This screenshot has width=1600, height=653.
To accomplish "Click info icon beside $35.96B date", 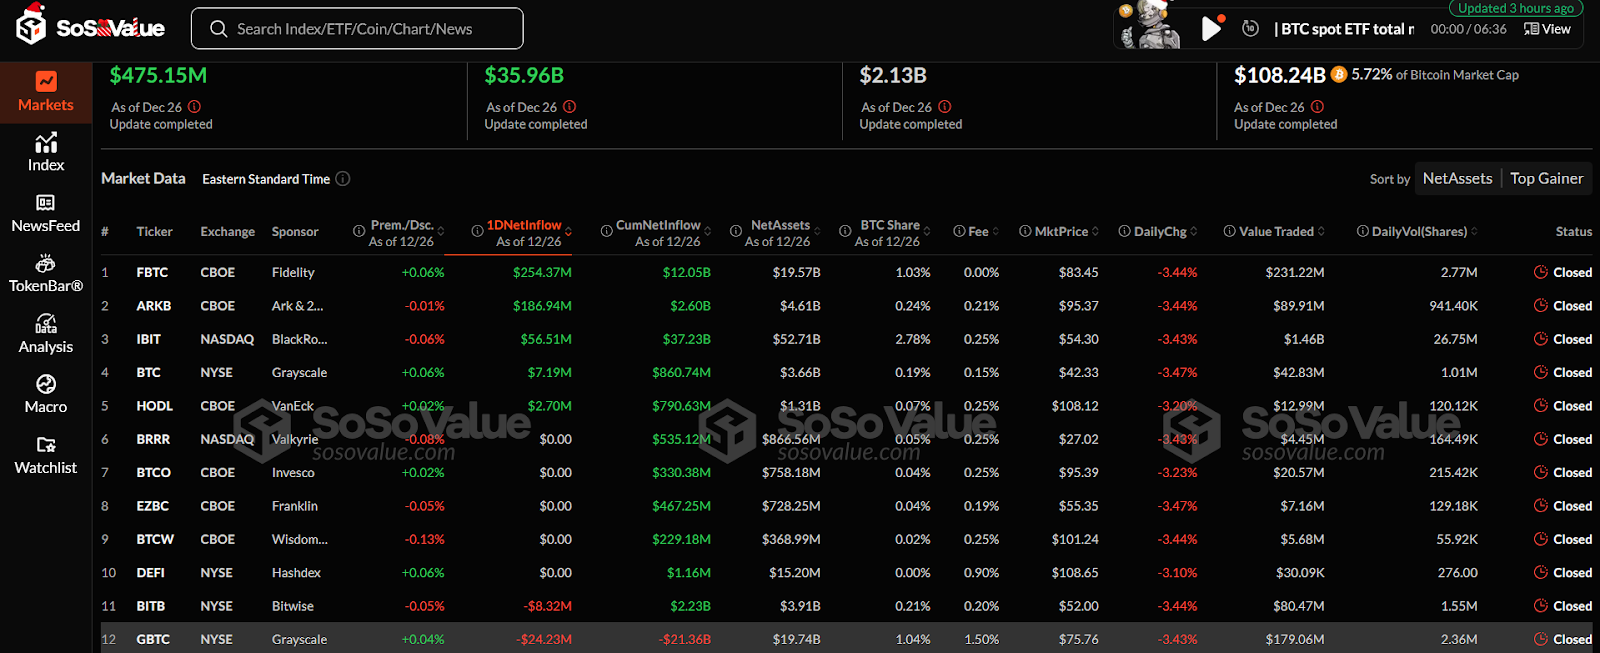I will click(569, 107).
